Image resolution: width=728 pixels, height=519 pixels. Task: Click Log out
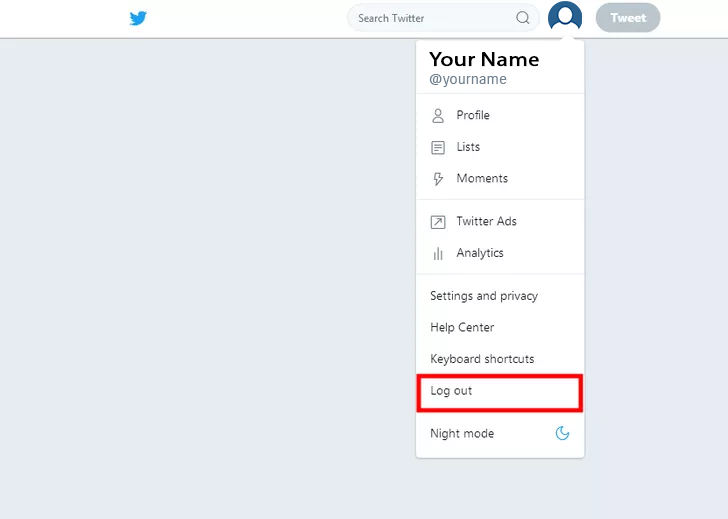500,391
